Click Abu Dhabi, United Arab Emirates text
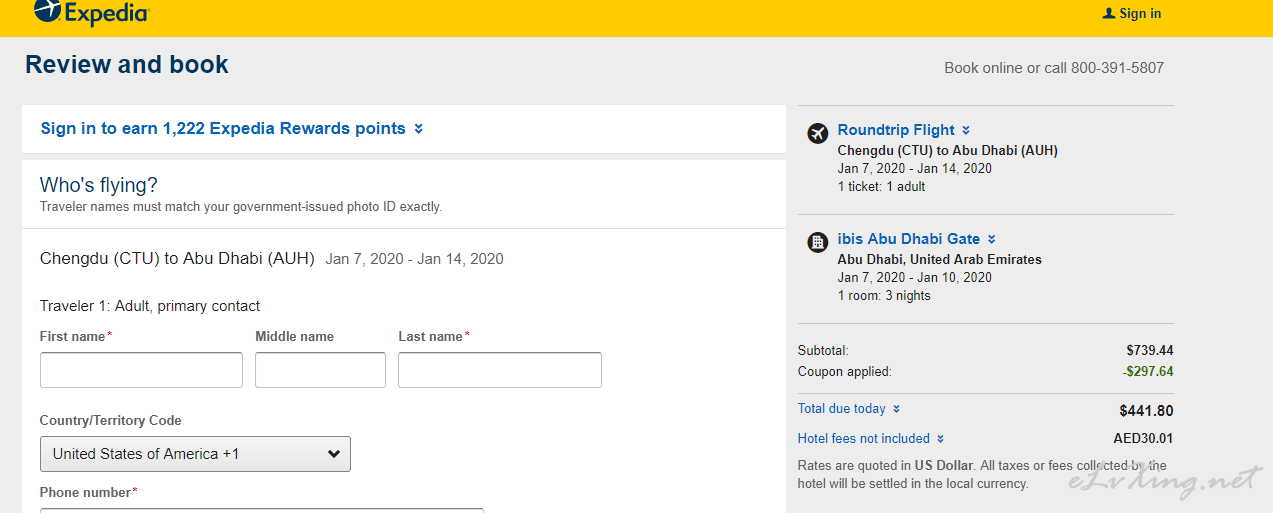This screenshot has width=1273, height=513. pos(940,260)
